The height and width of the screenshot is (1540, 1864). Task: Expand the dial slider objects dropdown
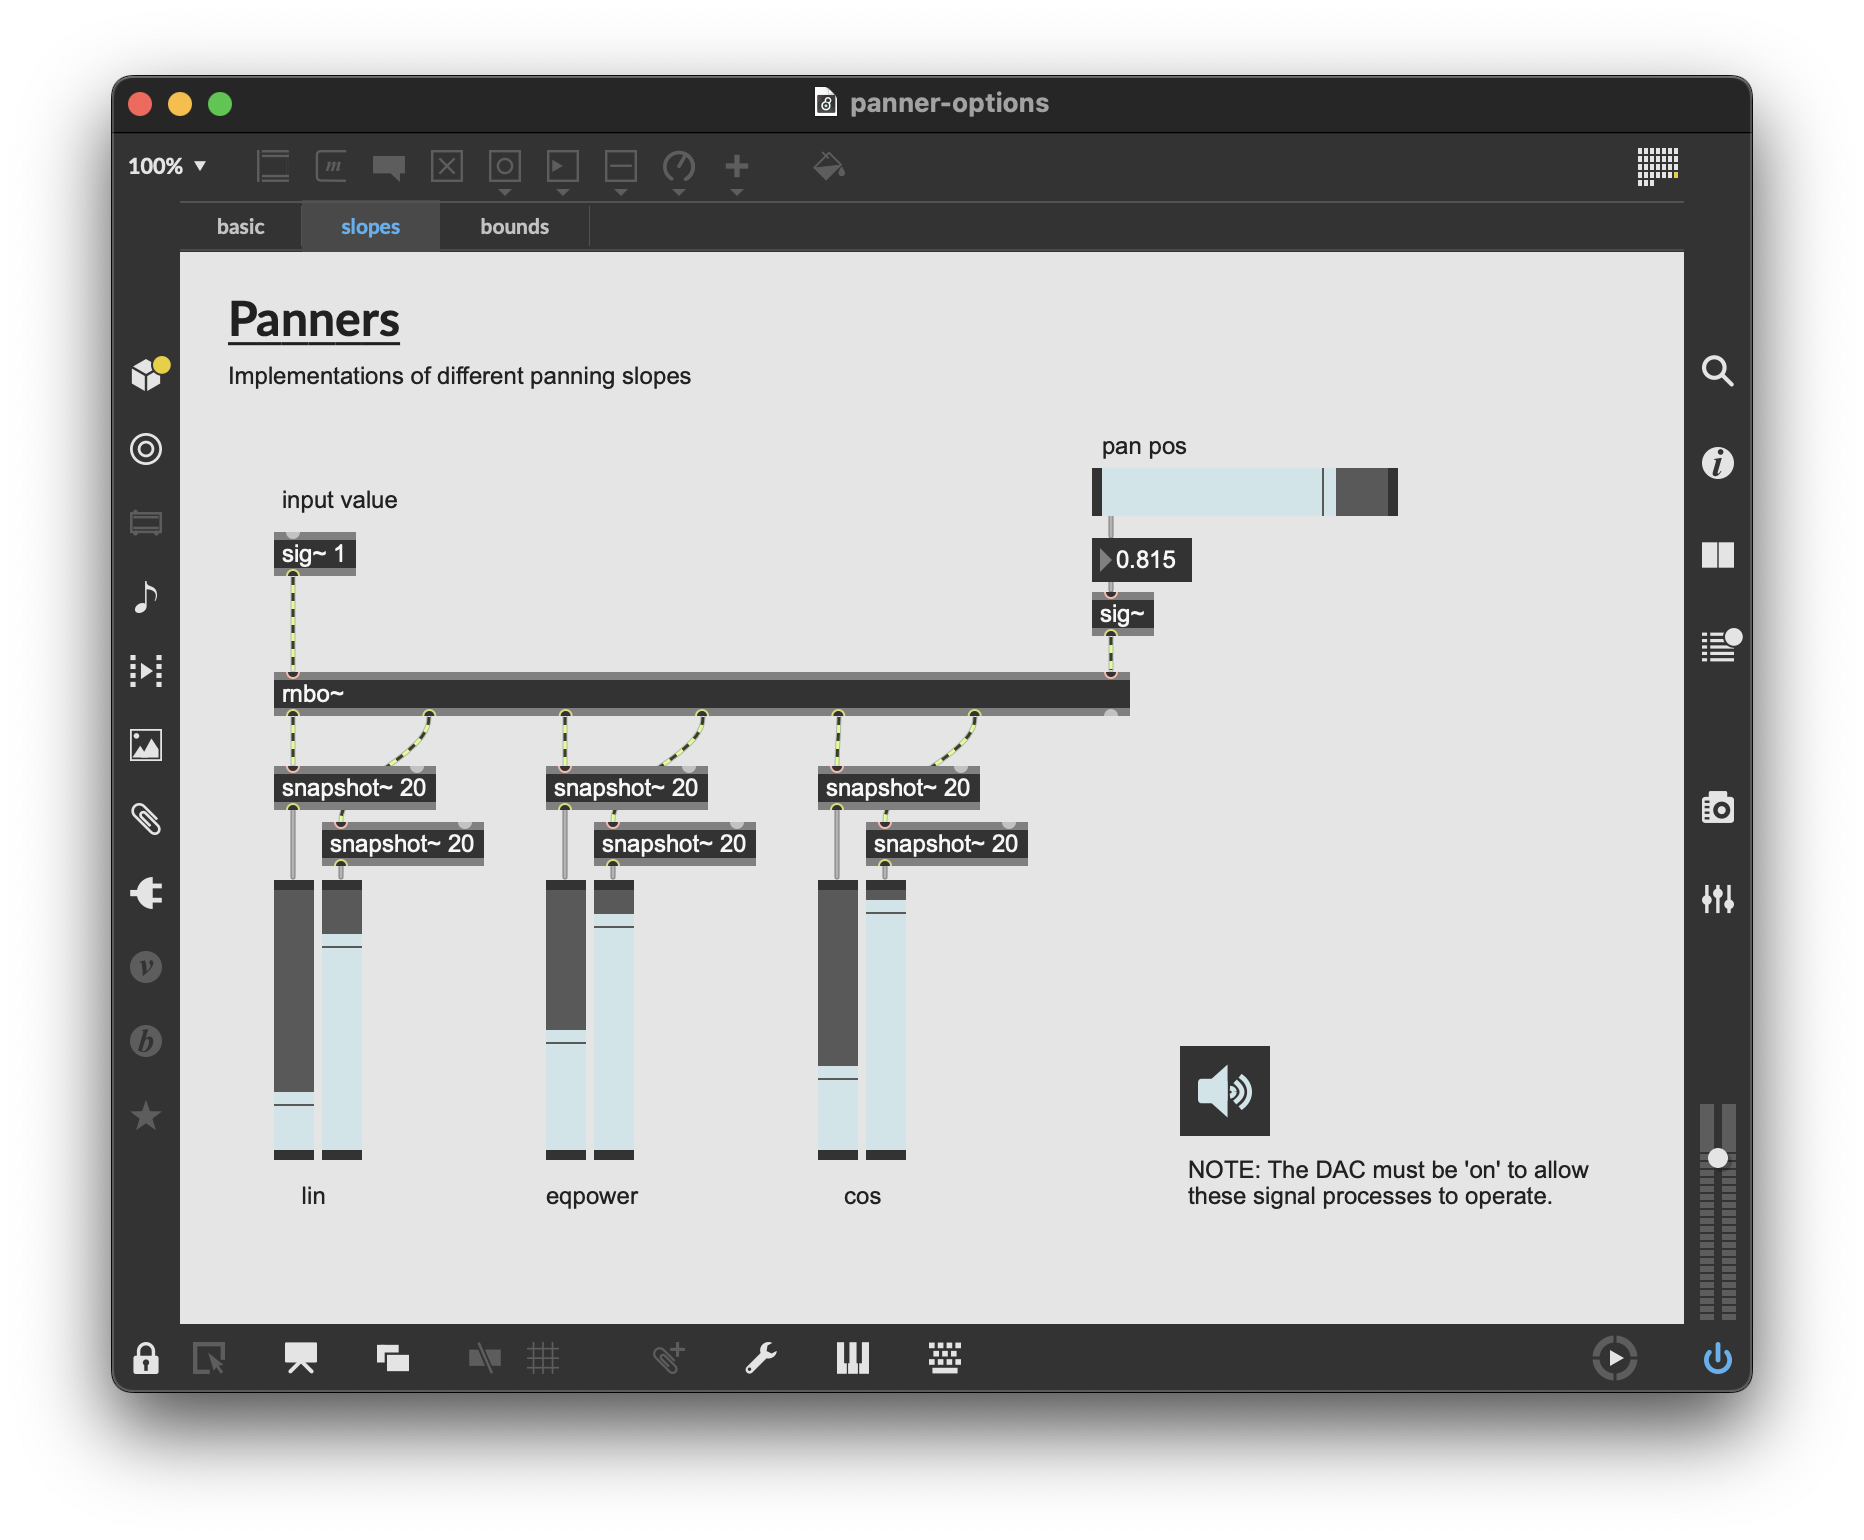point(679,168)
